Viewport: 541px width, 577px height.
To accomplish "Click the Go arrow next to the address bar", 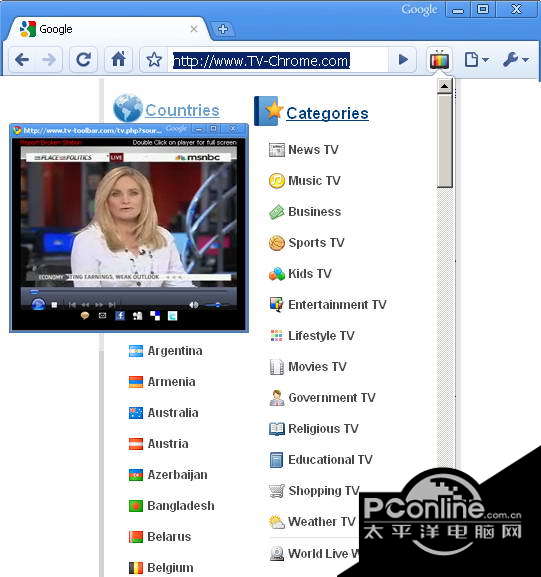I will 403,59.
